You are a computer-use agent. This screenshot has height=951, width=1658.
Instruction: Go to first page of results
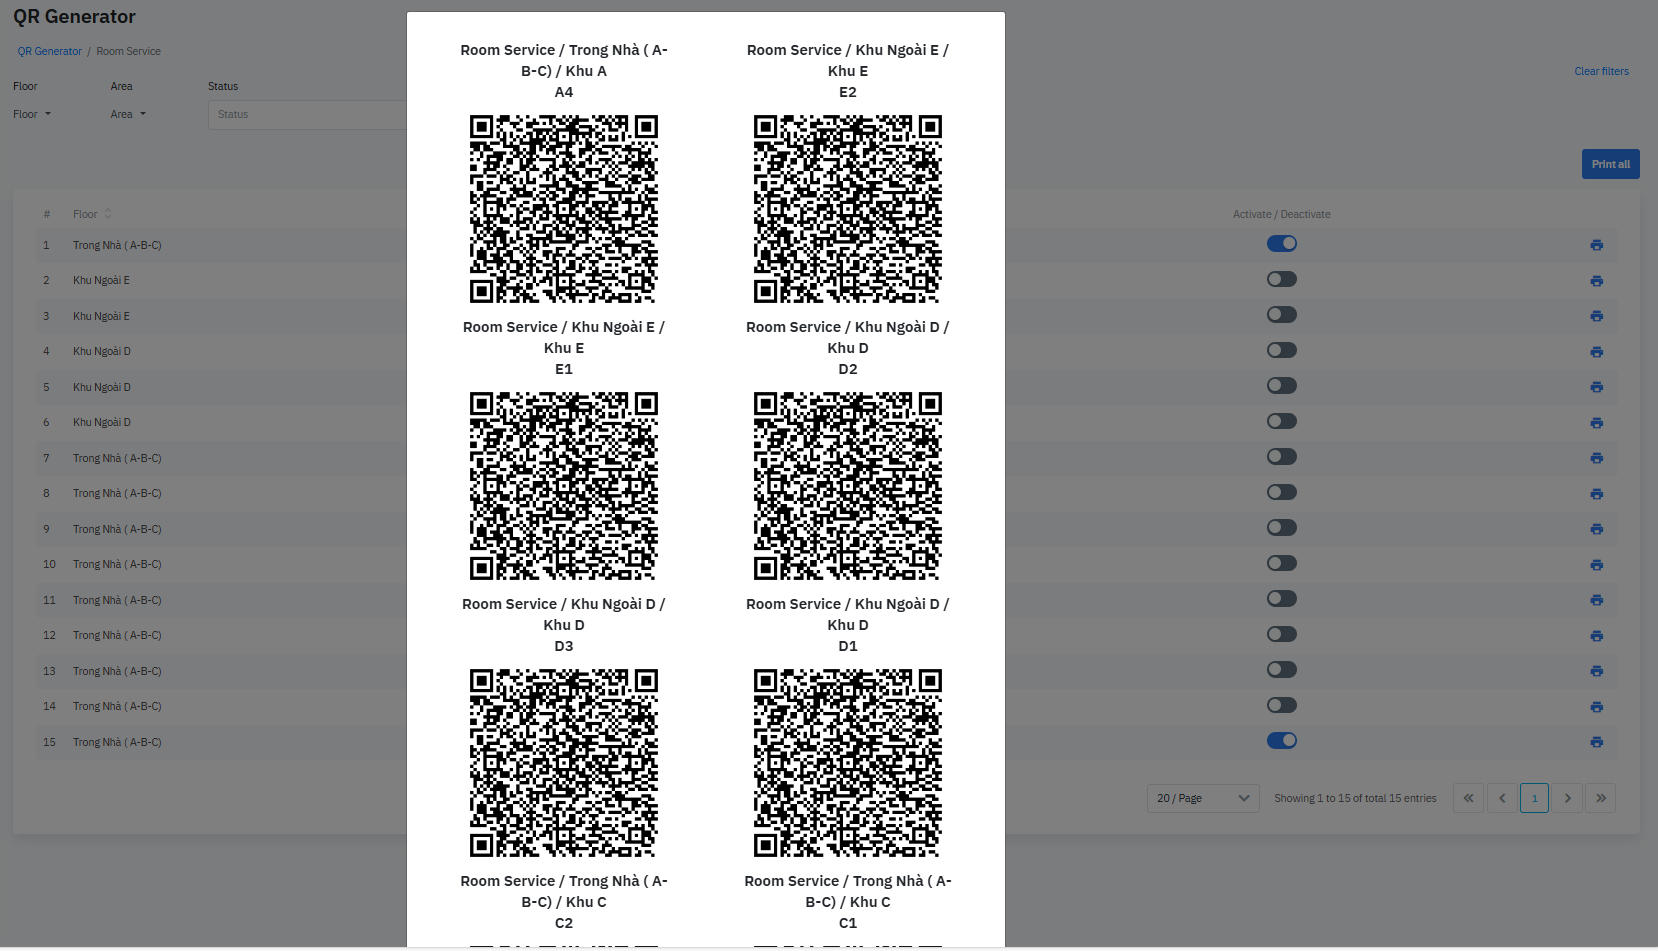pos(1468,798)
